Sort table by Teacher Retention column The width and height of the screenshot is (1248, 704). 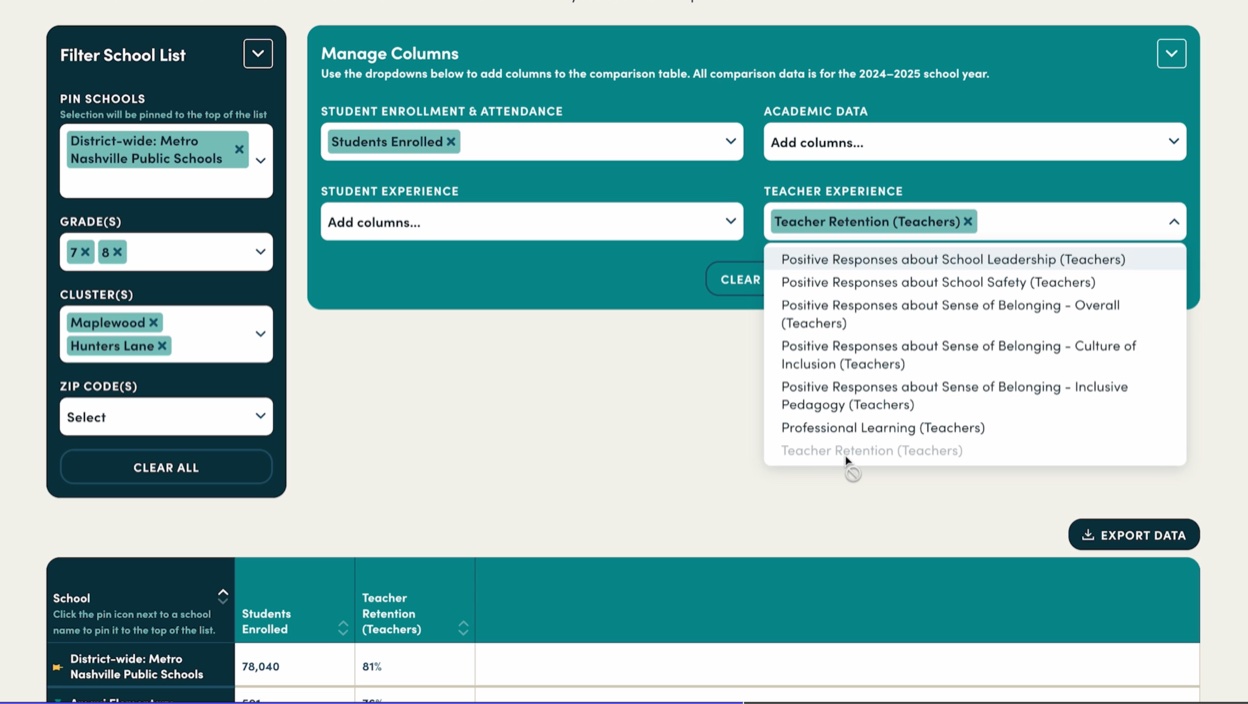pos(463,628)
